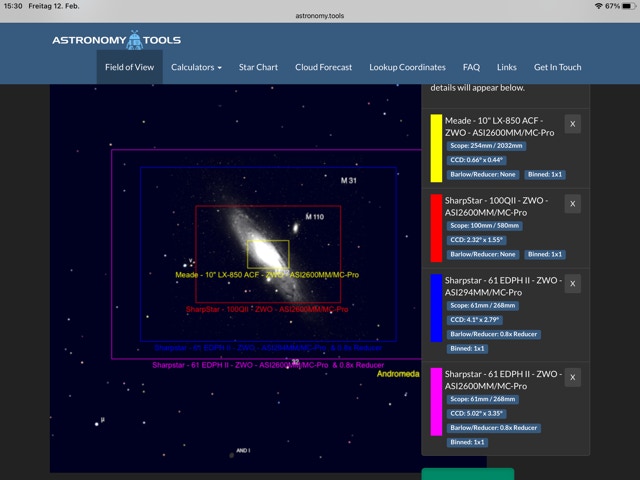Image resolution: width=640 pixels, height=480 pixels.
Task: Go to the Star Chart page
Action: [x=258, y=67]
